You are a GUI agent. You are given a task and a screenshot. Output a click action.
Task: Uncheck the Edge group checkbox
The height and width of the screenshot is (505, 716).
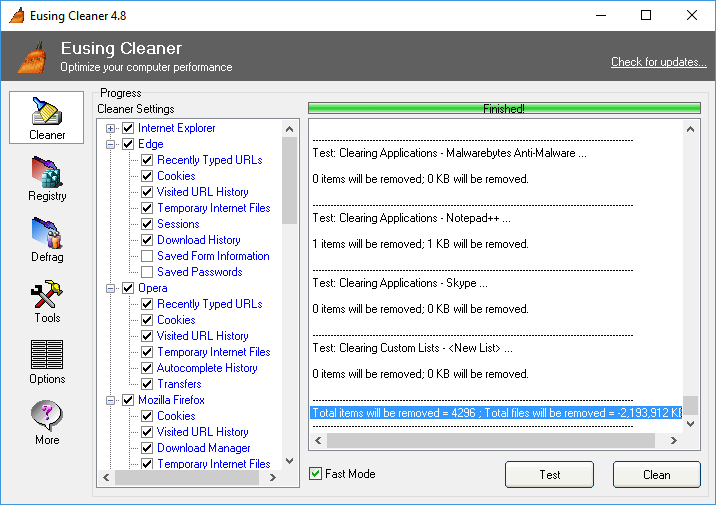tap(128, 144)
